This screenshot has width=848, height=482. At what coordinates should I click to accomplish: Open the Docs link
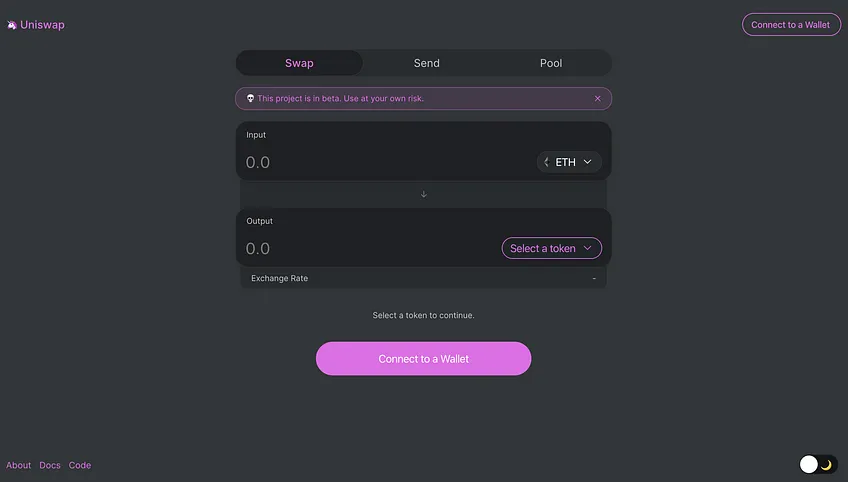pyautogui.click(x=50, y=465)
